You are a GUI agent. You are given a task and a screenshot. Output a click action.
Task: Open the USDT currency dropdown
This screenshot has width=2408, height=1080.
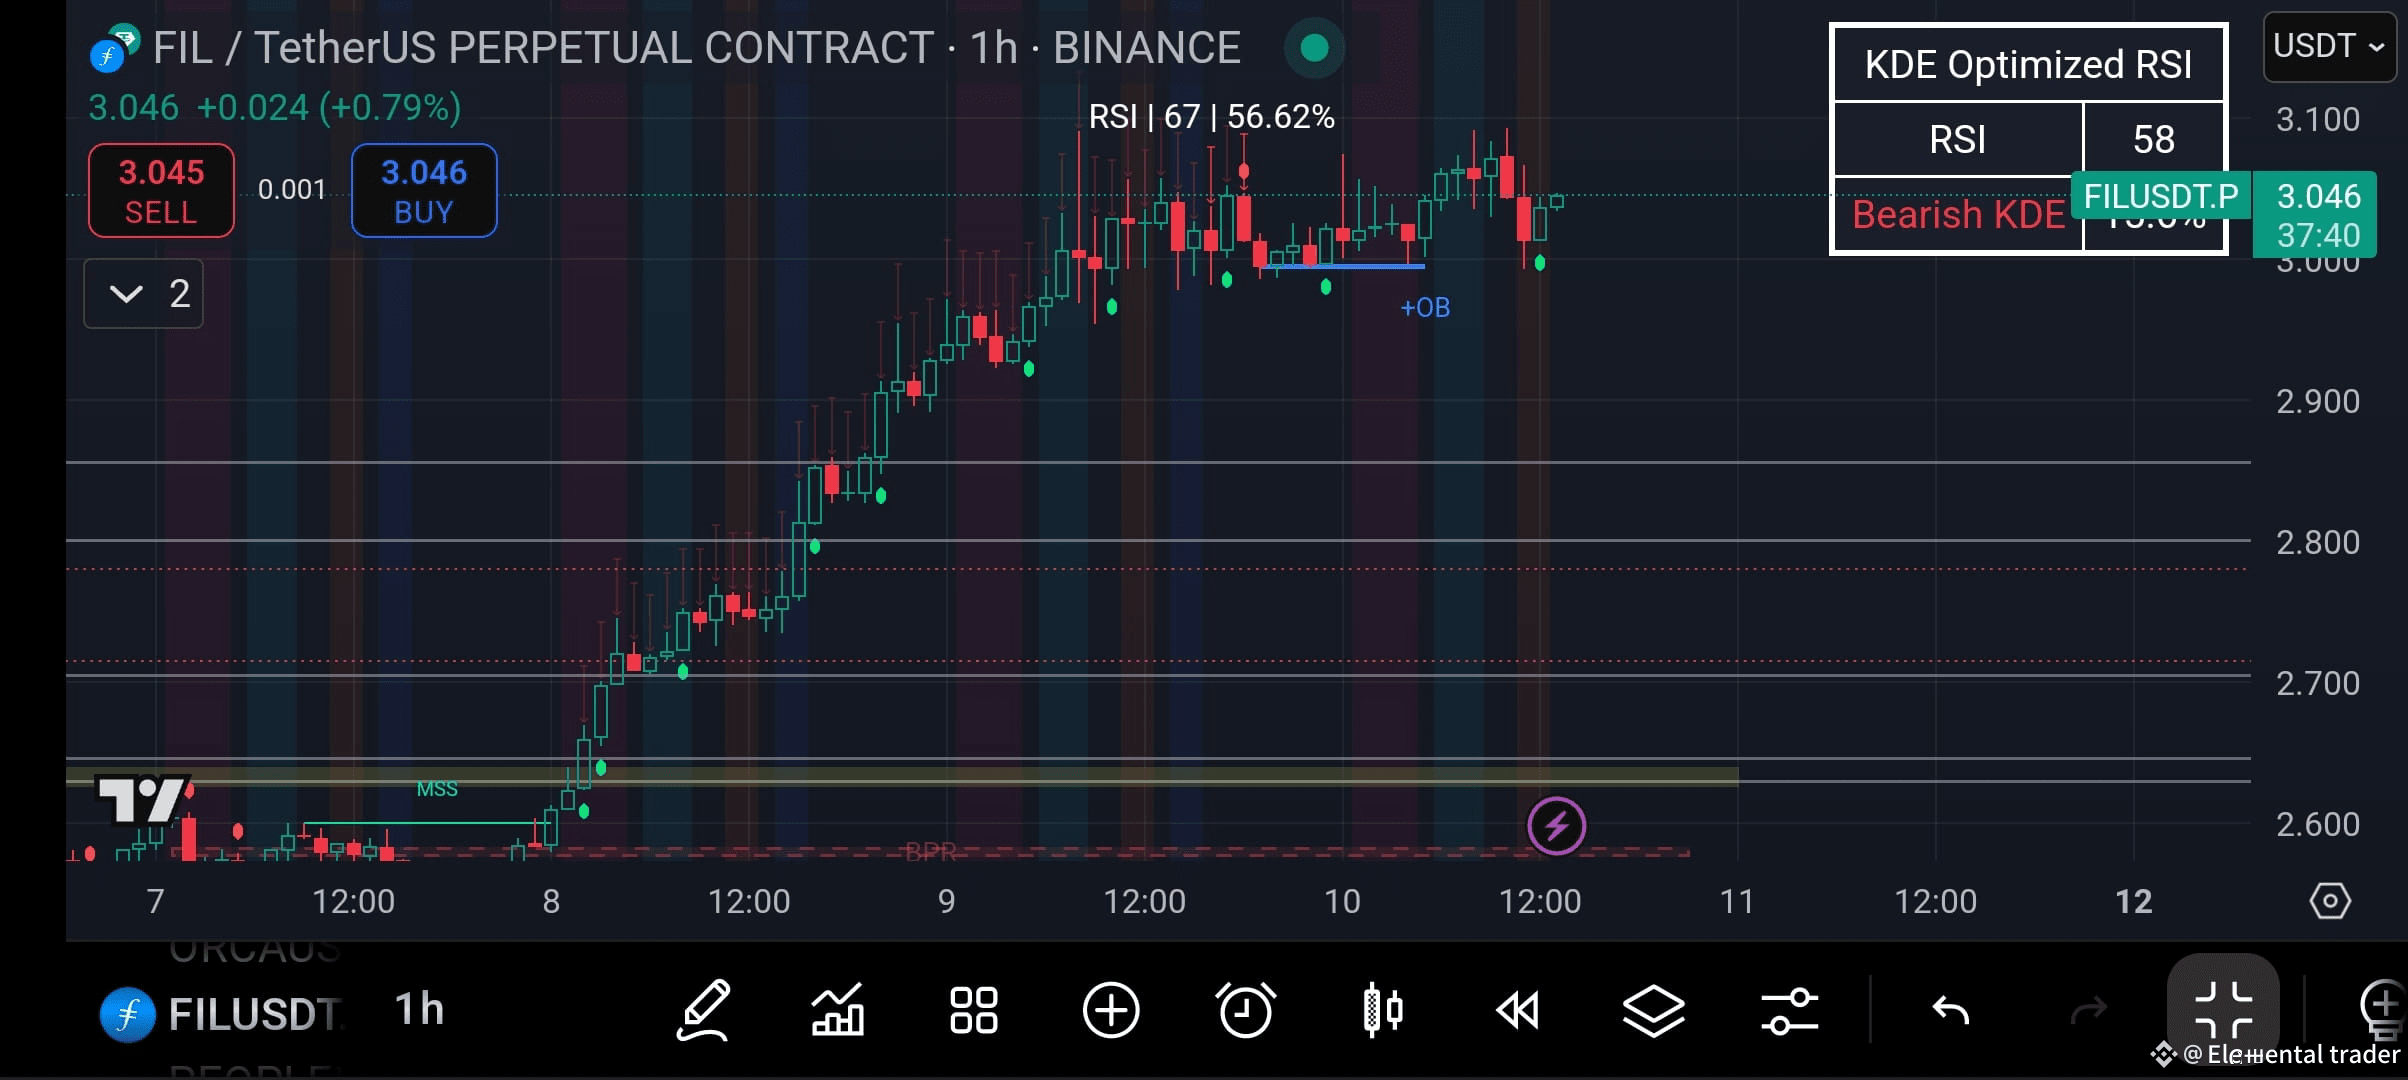[2329, 46]
